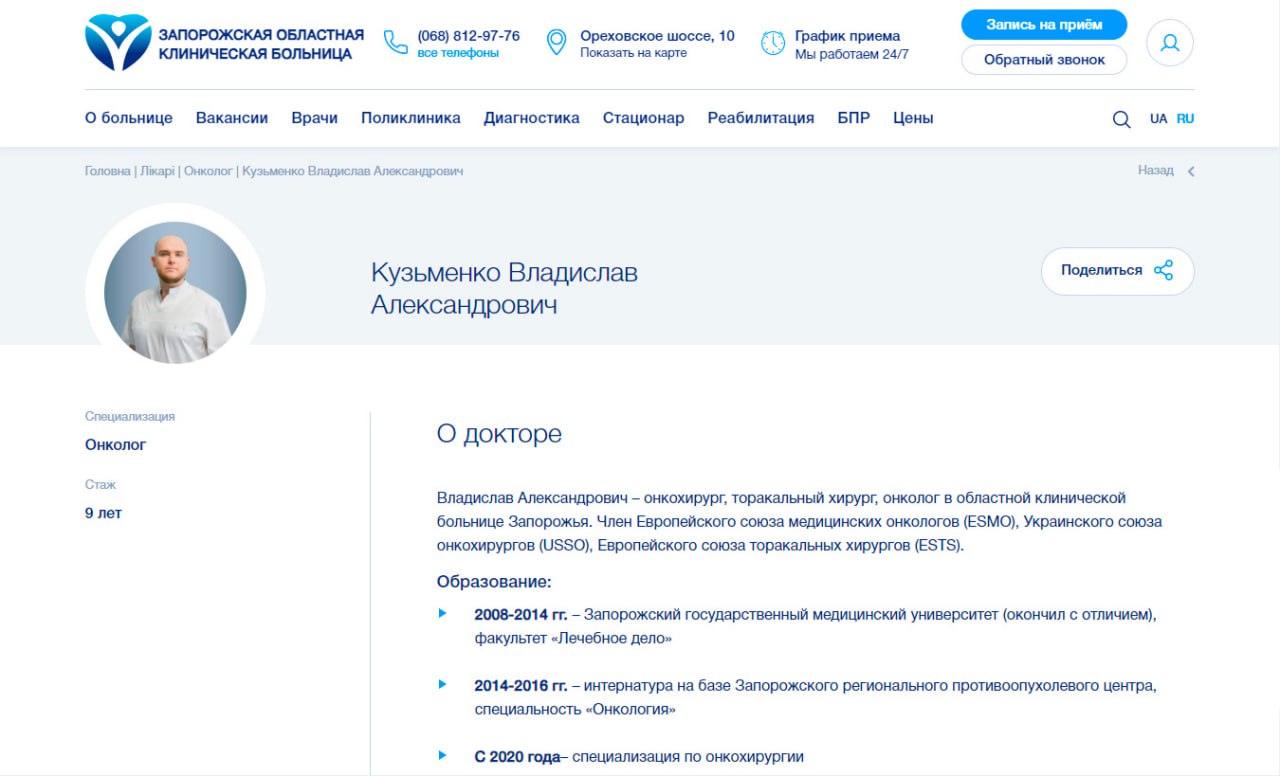This screenshot has width=1280, height=776.
Task: Click the clock schedule icon
Action: click(773, 42)
